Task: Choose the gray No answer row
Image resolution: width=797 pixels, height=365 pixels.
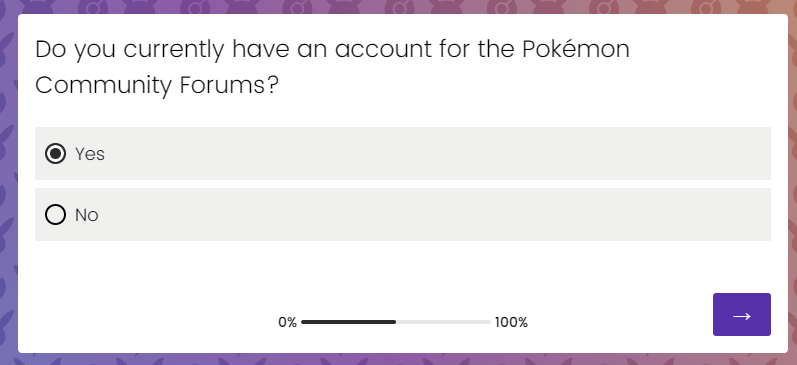Action: [403, 215]
